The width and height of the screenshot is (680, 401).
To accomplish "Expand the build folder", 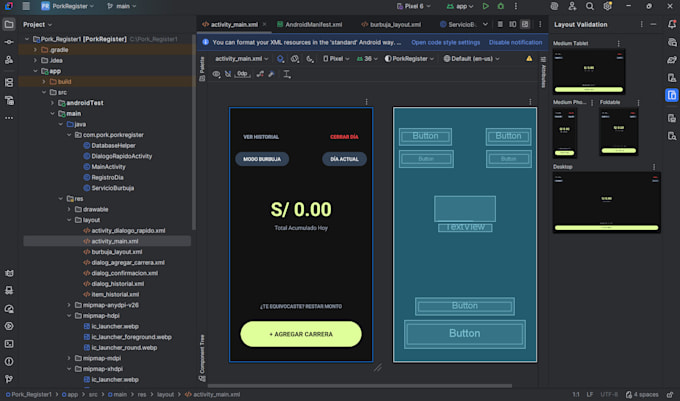I will pos(44,82).
